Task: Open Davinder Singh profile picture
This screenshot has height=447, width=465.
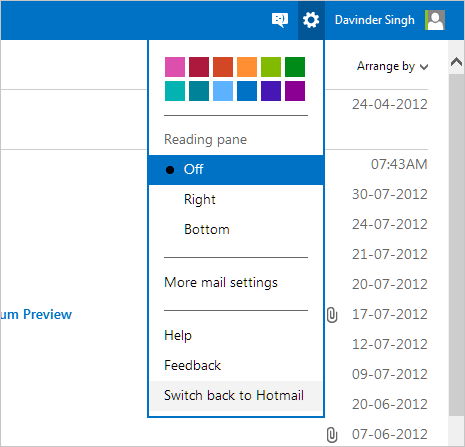Action: 435,20
